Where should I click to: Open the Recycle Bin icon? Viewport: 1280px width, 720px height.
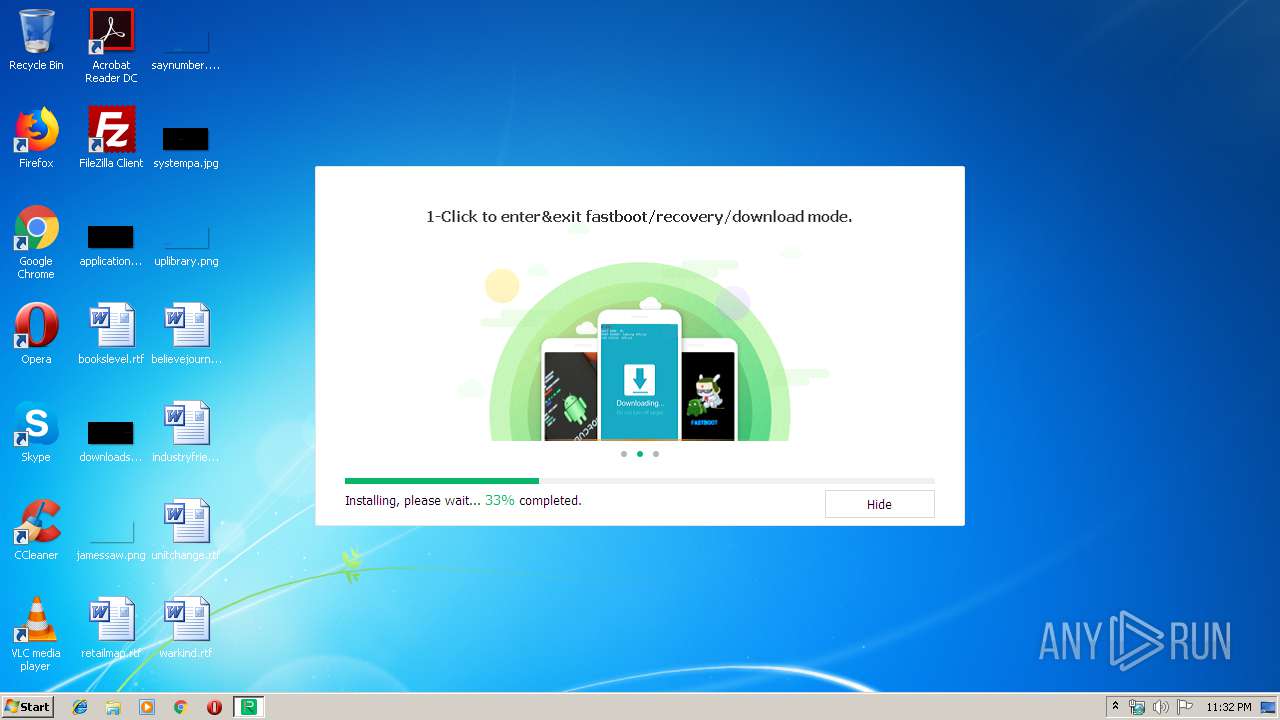click(x=36, y=40)
